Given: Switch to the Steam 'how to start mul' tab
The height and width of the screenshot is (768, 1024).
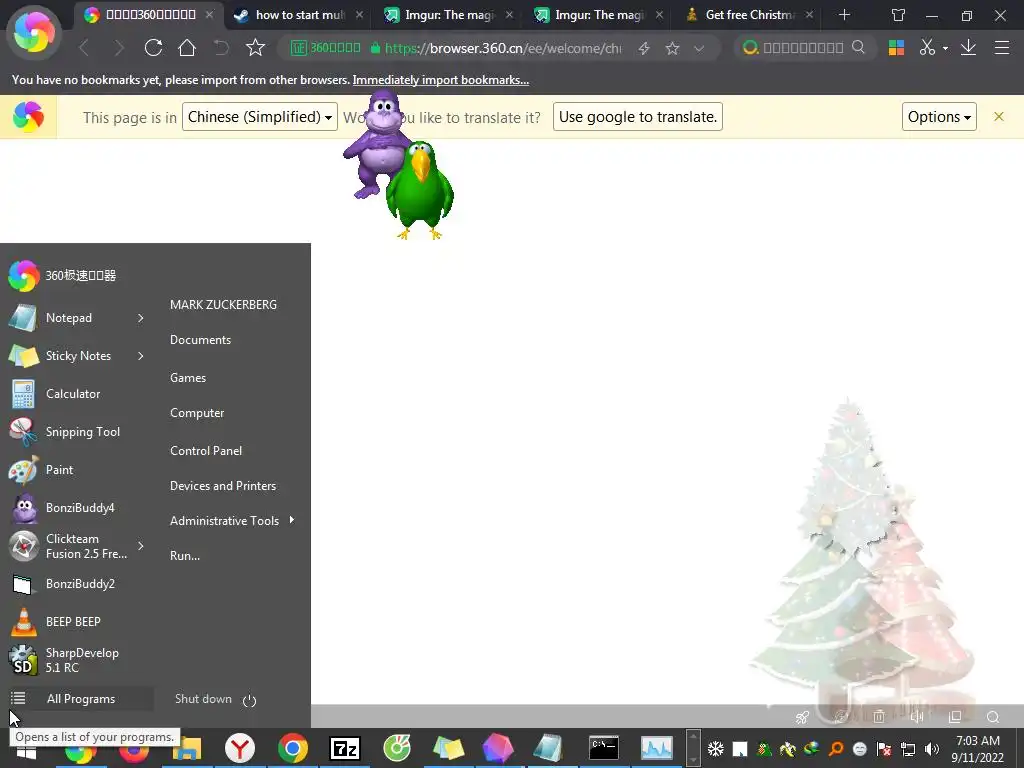Looking at the screenshot, I should (300, 15).
